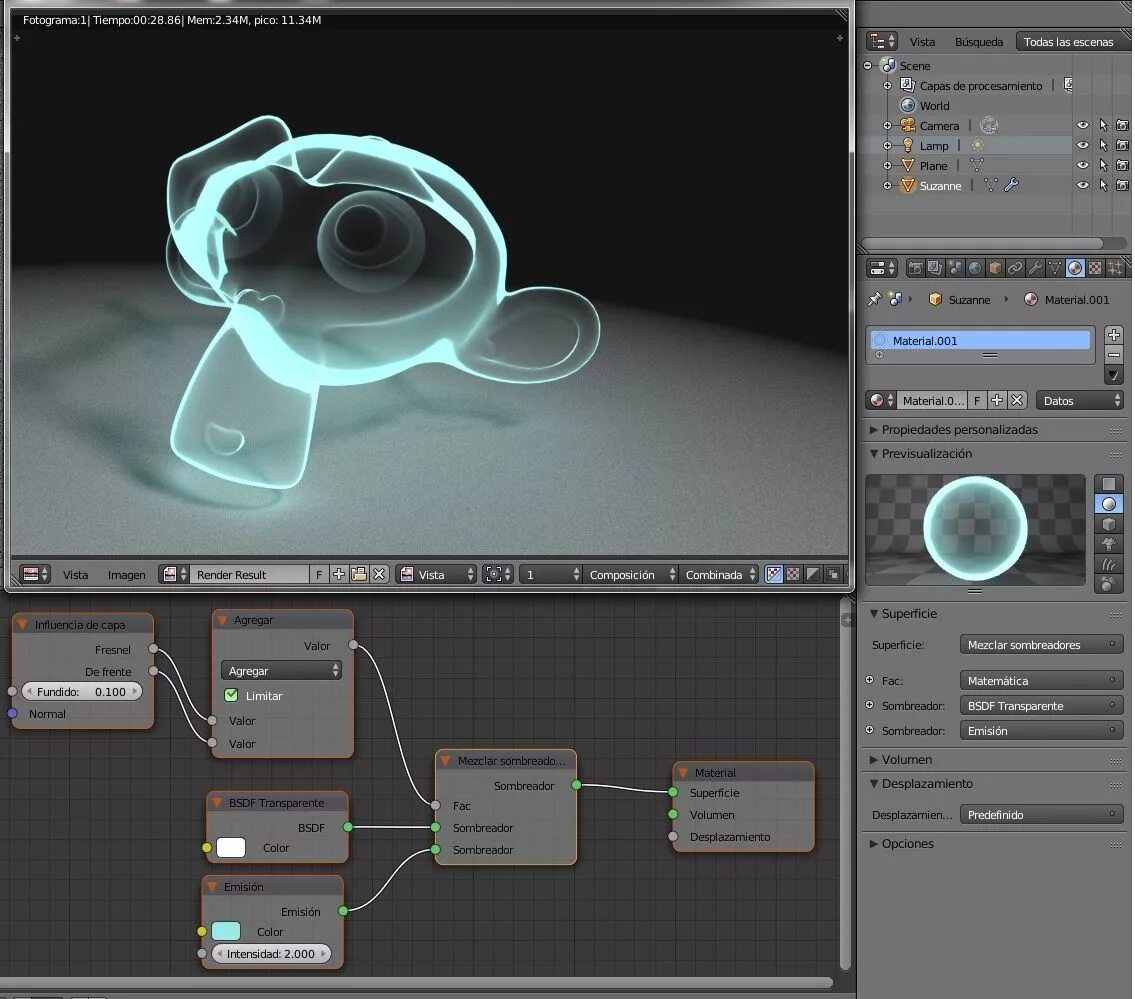This screenshot has height=999, width=1135.
Task: Click the Suzanne cube icon in breadcrumb
Action: (935, 299)
